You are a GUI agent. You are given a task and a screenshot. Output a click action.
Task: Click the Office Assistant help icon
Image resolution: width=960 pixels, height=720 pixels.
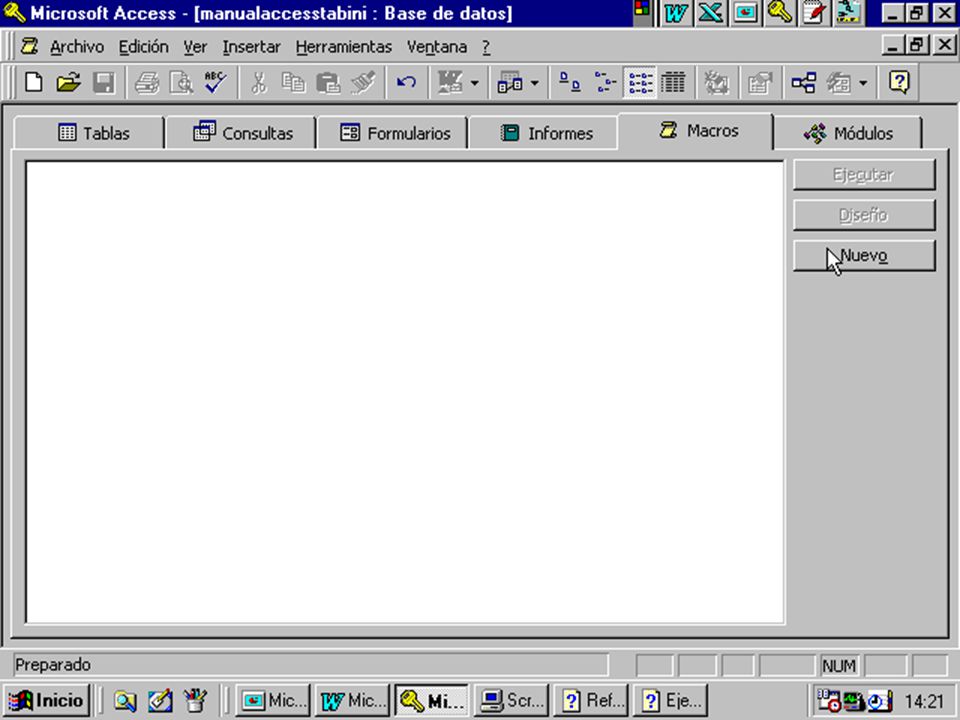[x=899, y=82]
